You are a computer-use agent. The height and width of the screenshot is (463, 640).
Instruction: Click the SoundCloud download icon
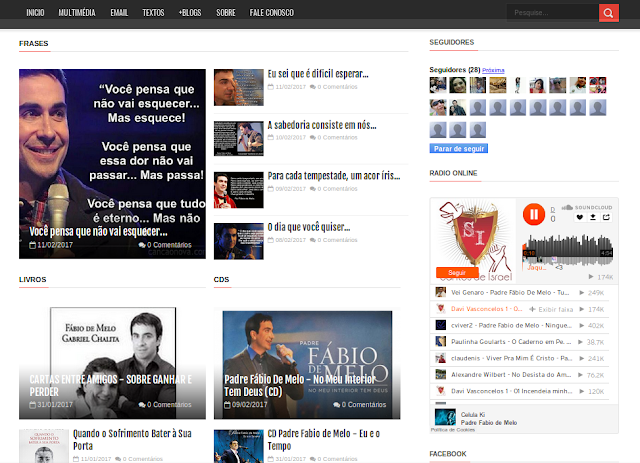(593, 217)
